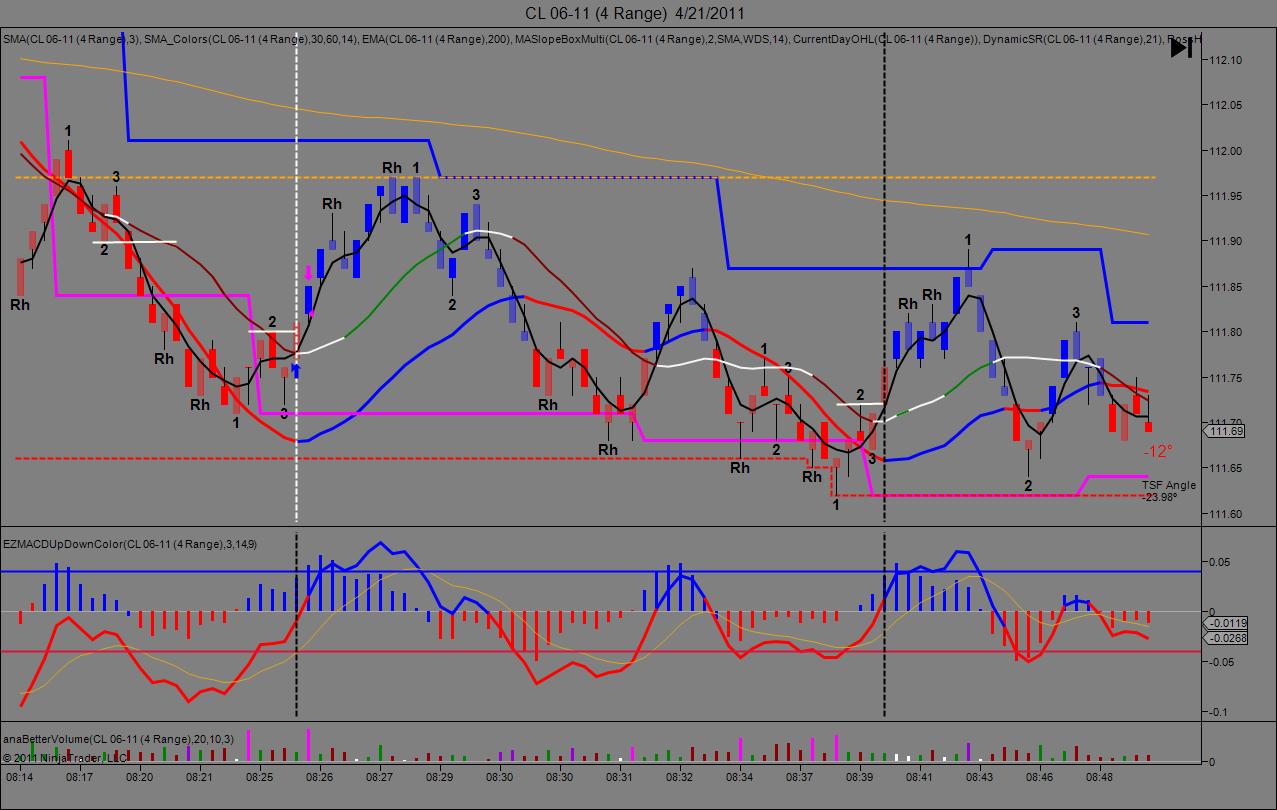Click the anaBetterVolume panel label

118,738
